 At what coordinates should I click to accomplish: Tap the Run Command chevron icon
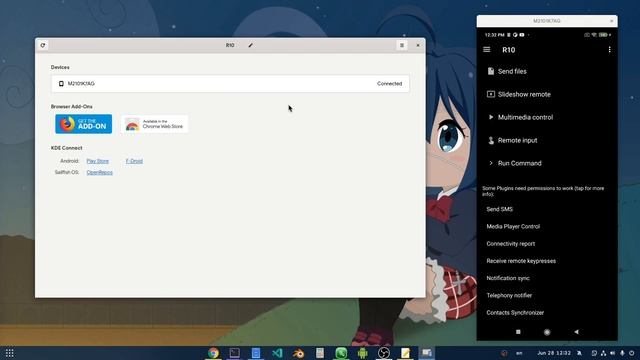click(491, 163)
